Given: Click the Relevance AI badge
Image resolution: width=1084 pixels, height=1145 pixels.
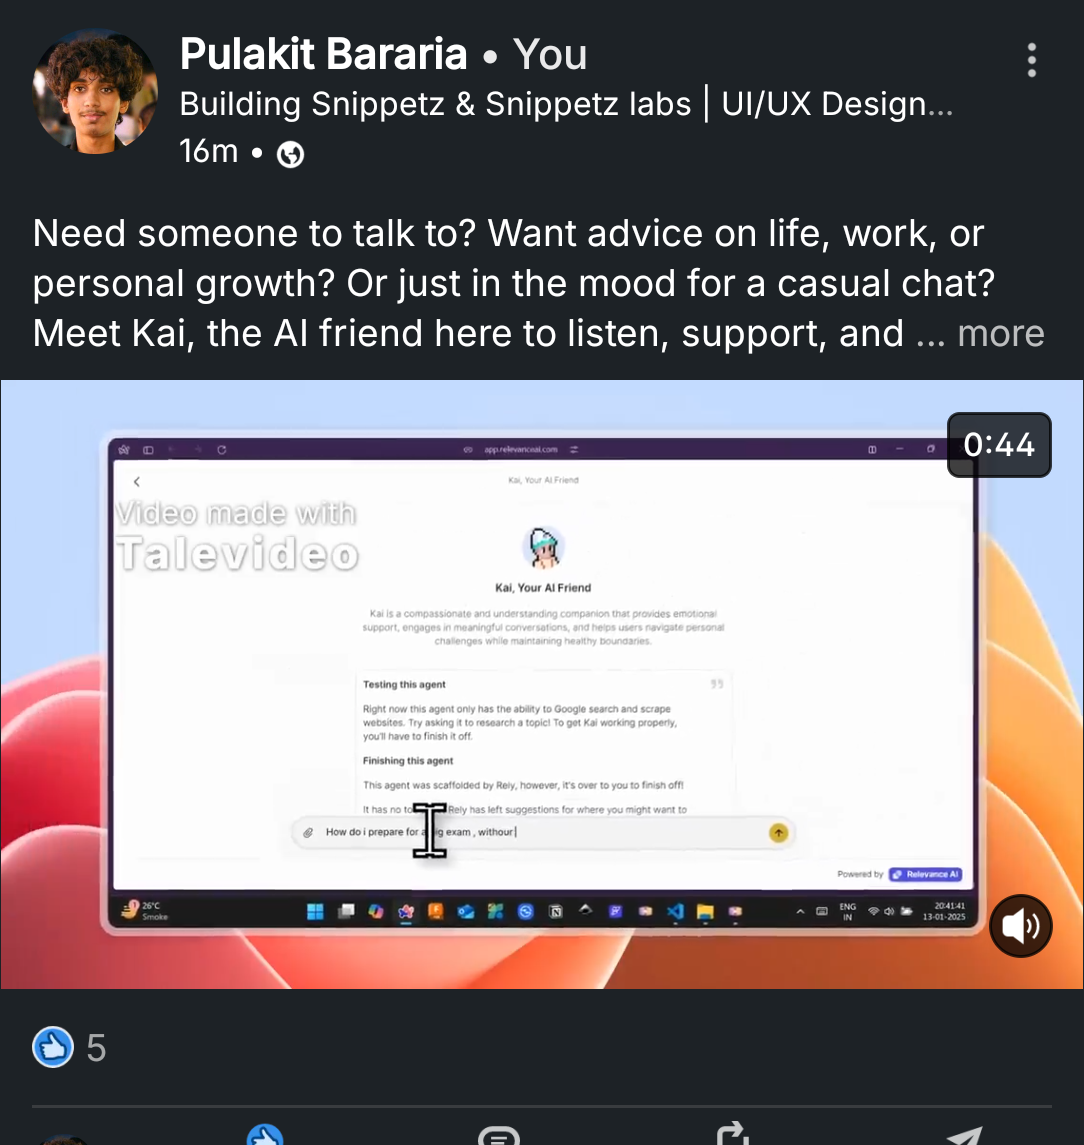Looking at the screenshot, I should coord(925,874).
